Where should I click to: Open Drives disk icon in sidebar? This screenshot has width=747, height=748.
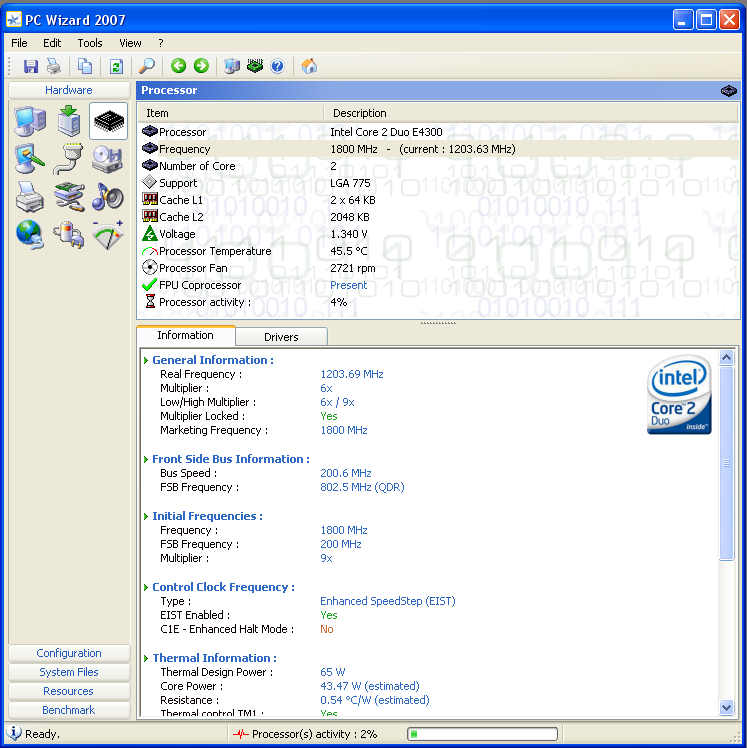[108, 158]
